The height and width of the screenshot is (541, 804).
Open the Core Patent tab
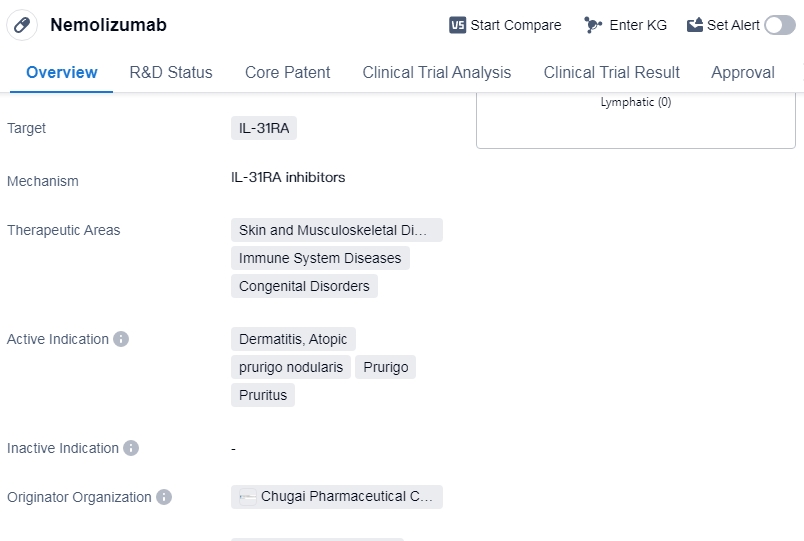(287, 72)
